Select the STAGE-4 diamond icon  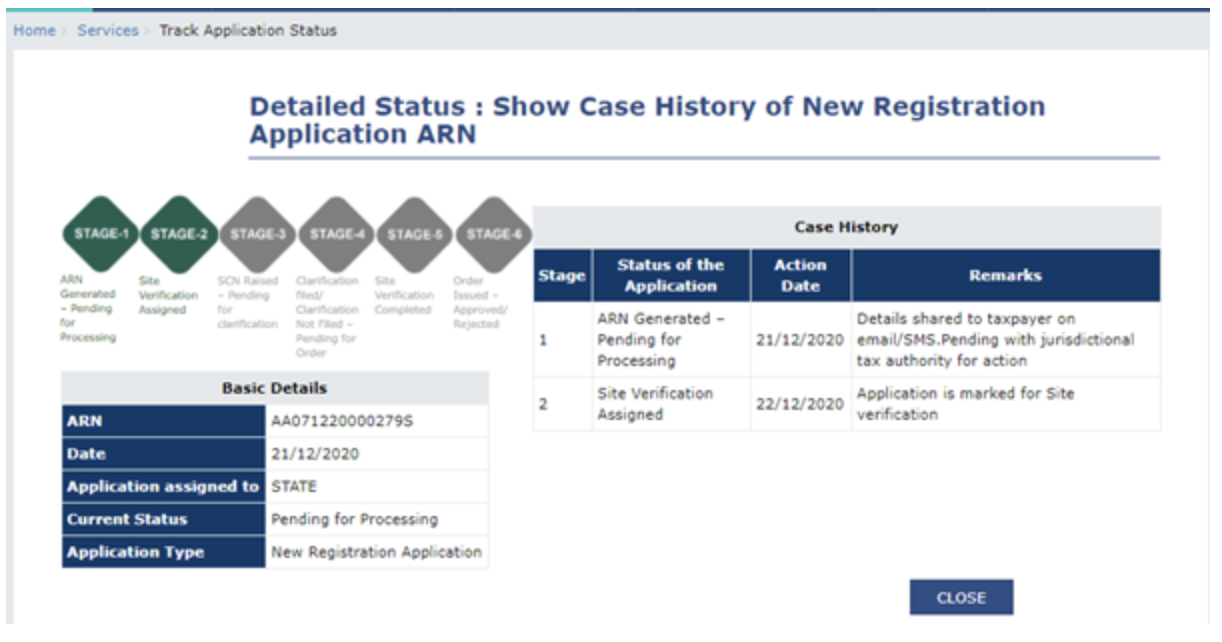pyautogui.click(x=337, y=234)
